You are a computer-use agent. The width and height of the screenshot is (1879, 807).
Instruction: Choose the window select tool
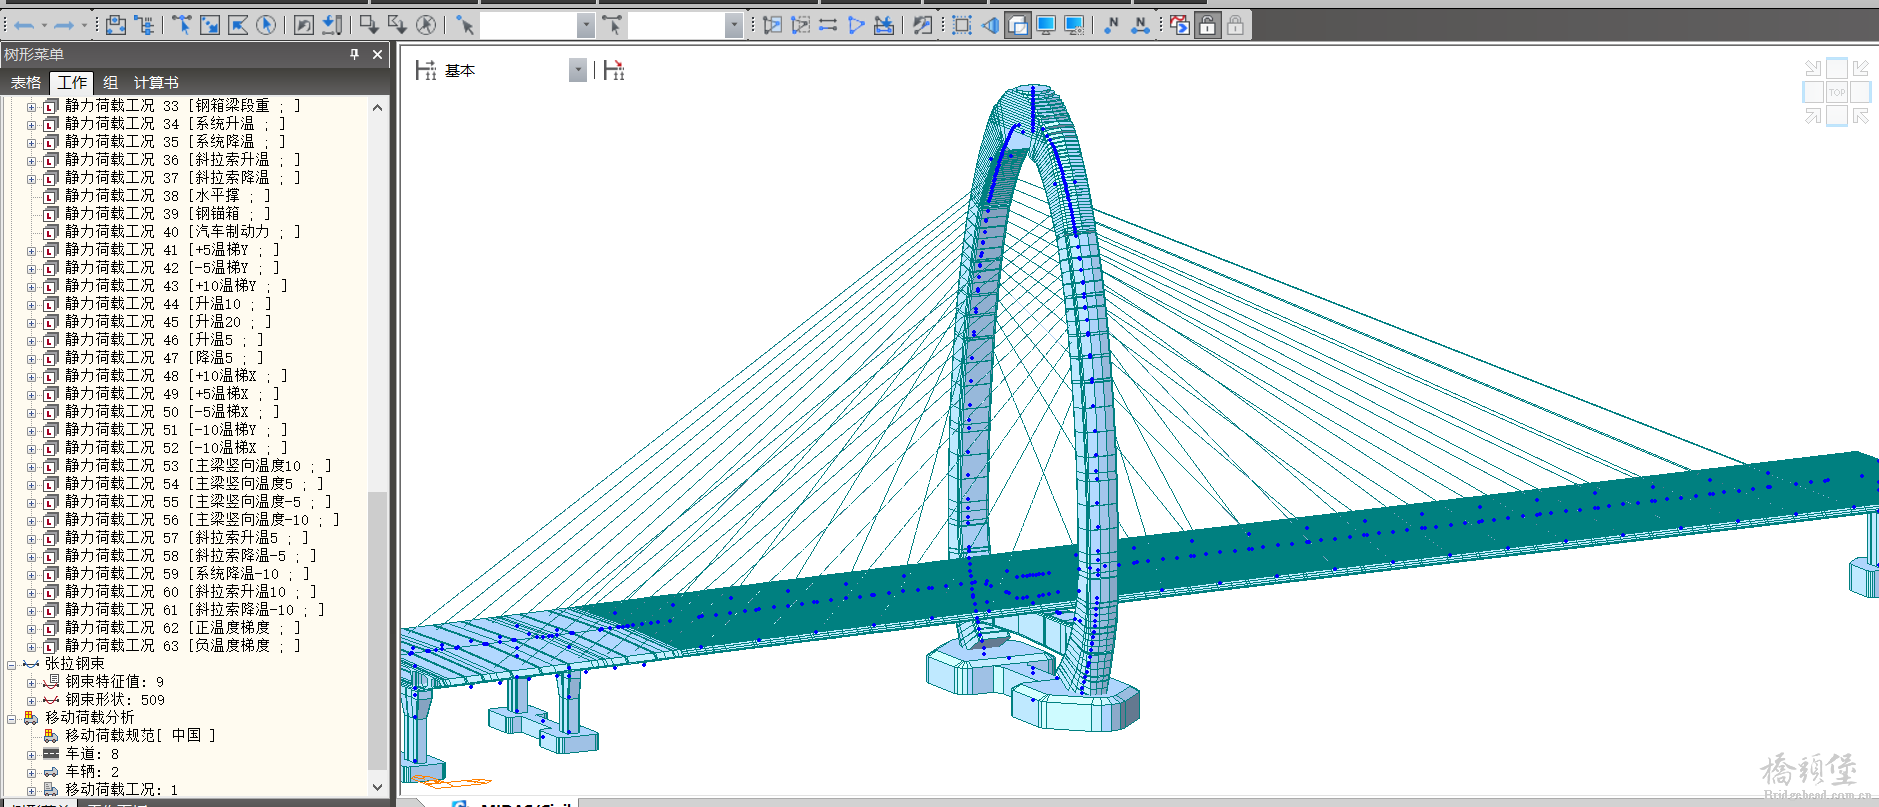point(210,25)
